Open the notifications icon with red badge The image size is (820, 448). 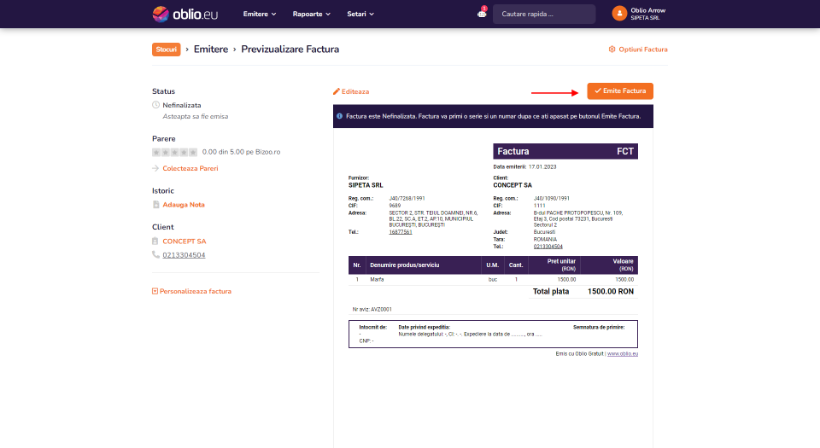click(481, 14)
